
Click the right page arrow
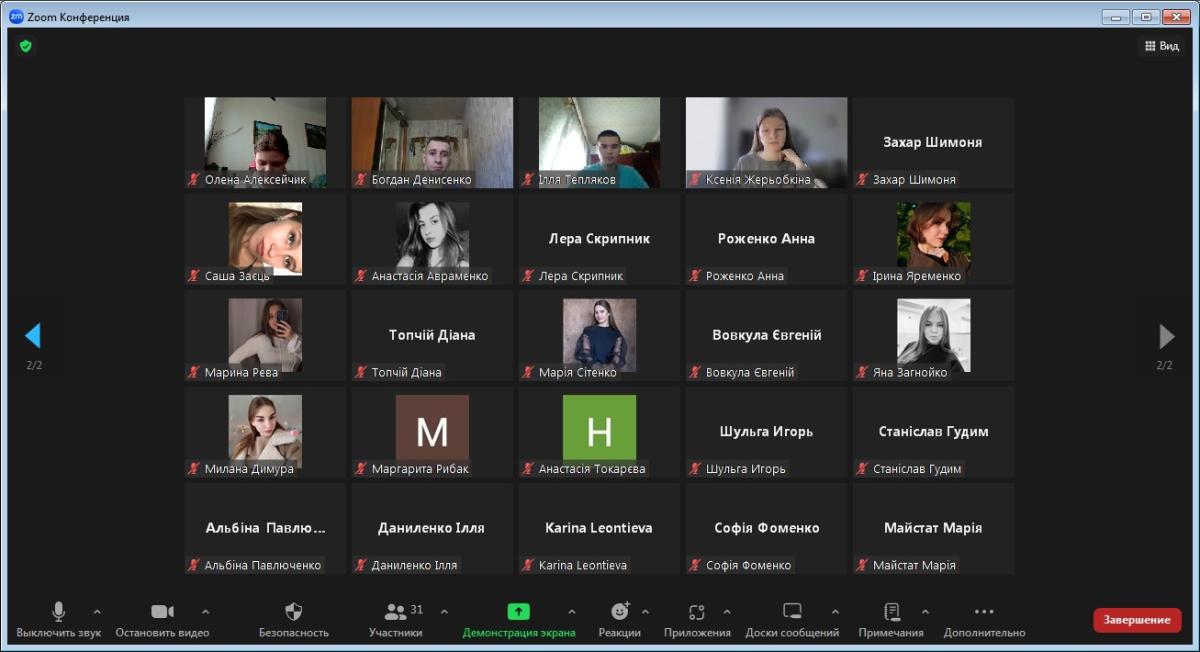[x=1166, y=335]
